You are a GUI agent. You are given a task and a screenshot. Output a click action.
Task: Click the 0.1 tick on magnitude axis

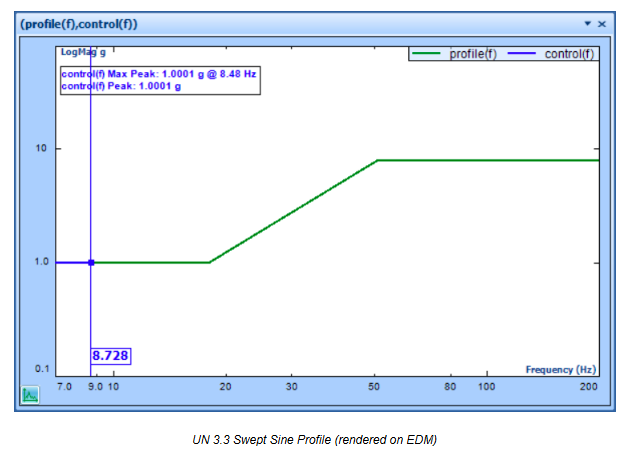pos(42,369)
